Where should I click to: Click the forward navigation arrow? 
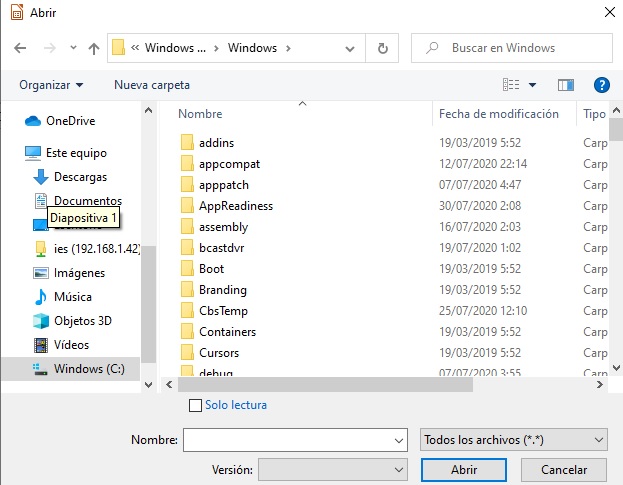tap(50, 48)
